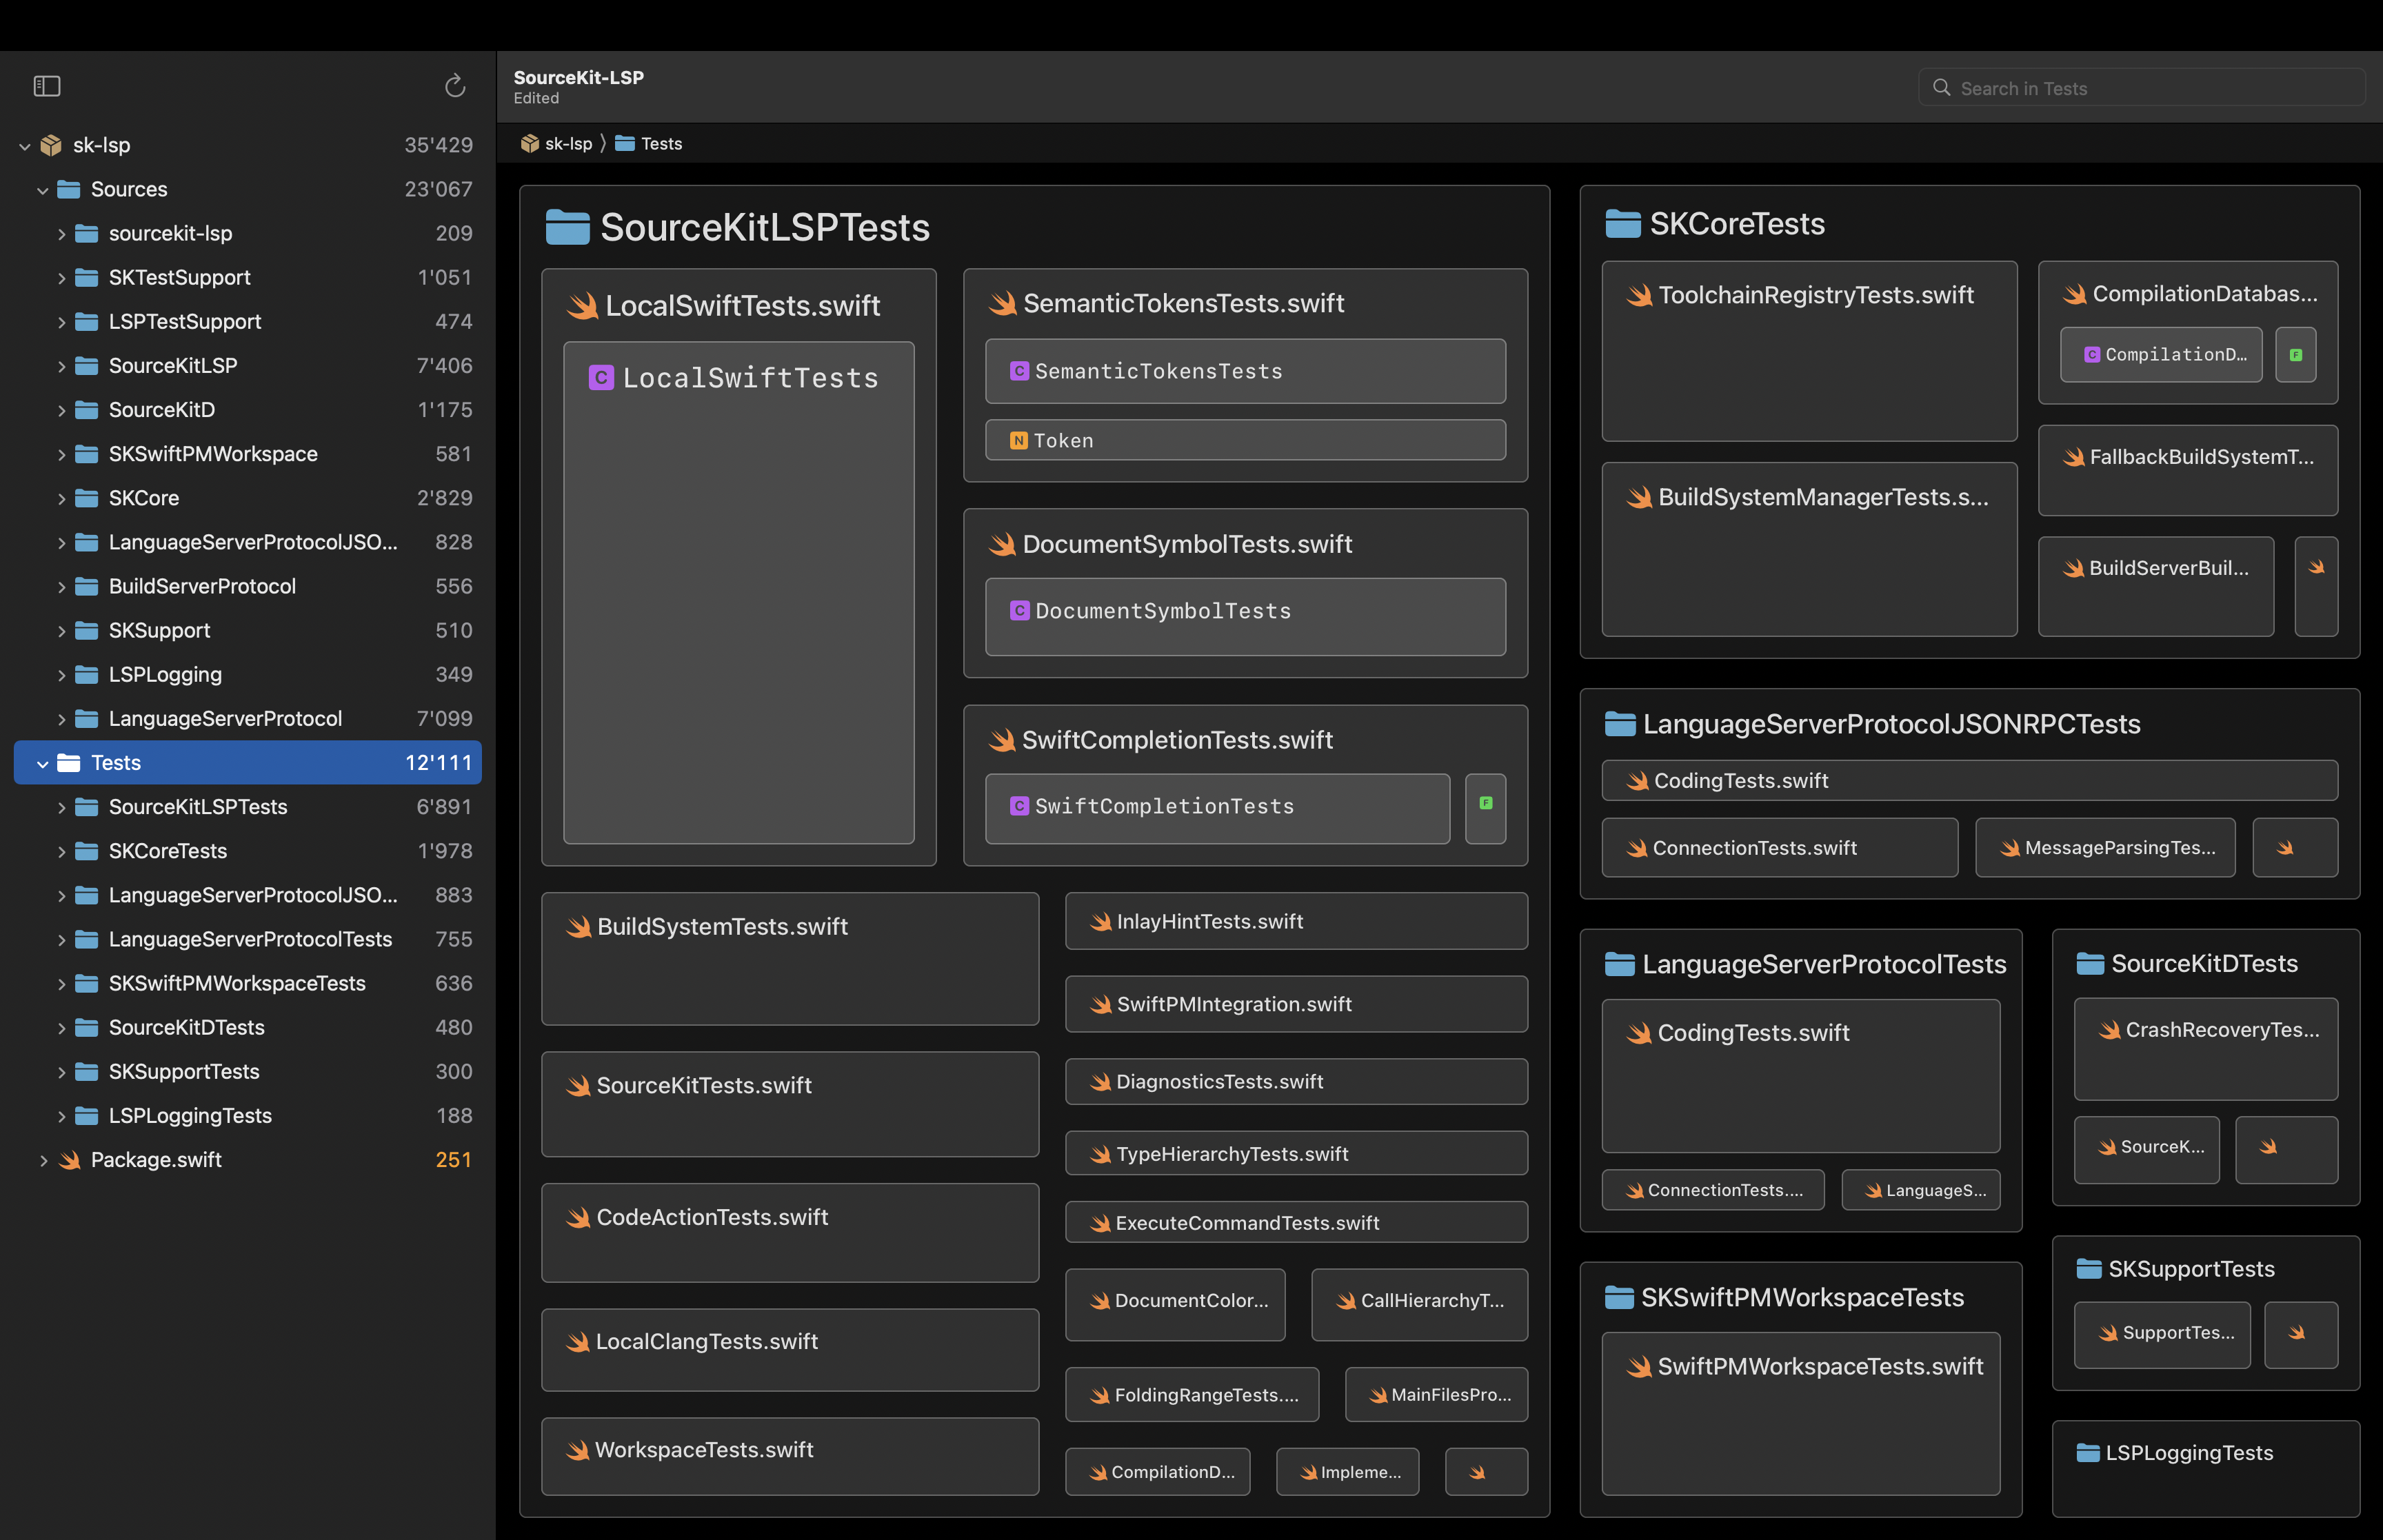This screenshot has width=2383, height=1540.
Task: Open the FallbackBuildSystemT… file block
Action: (x=2188, y=470)
